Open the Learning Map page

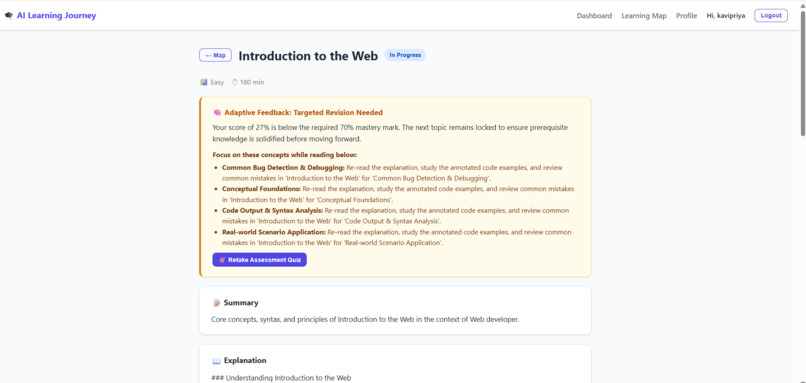[644, 16]
